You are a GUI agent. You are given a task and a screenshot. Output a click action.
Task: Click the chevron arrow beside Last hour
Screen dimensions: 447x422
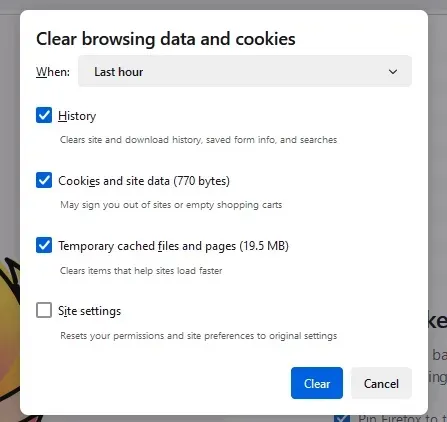pos(393,72)
